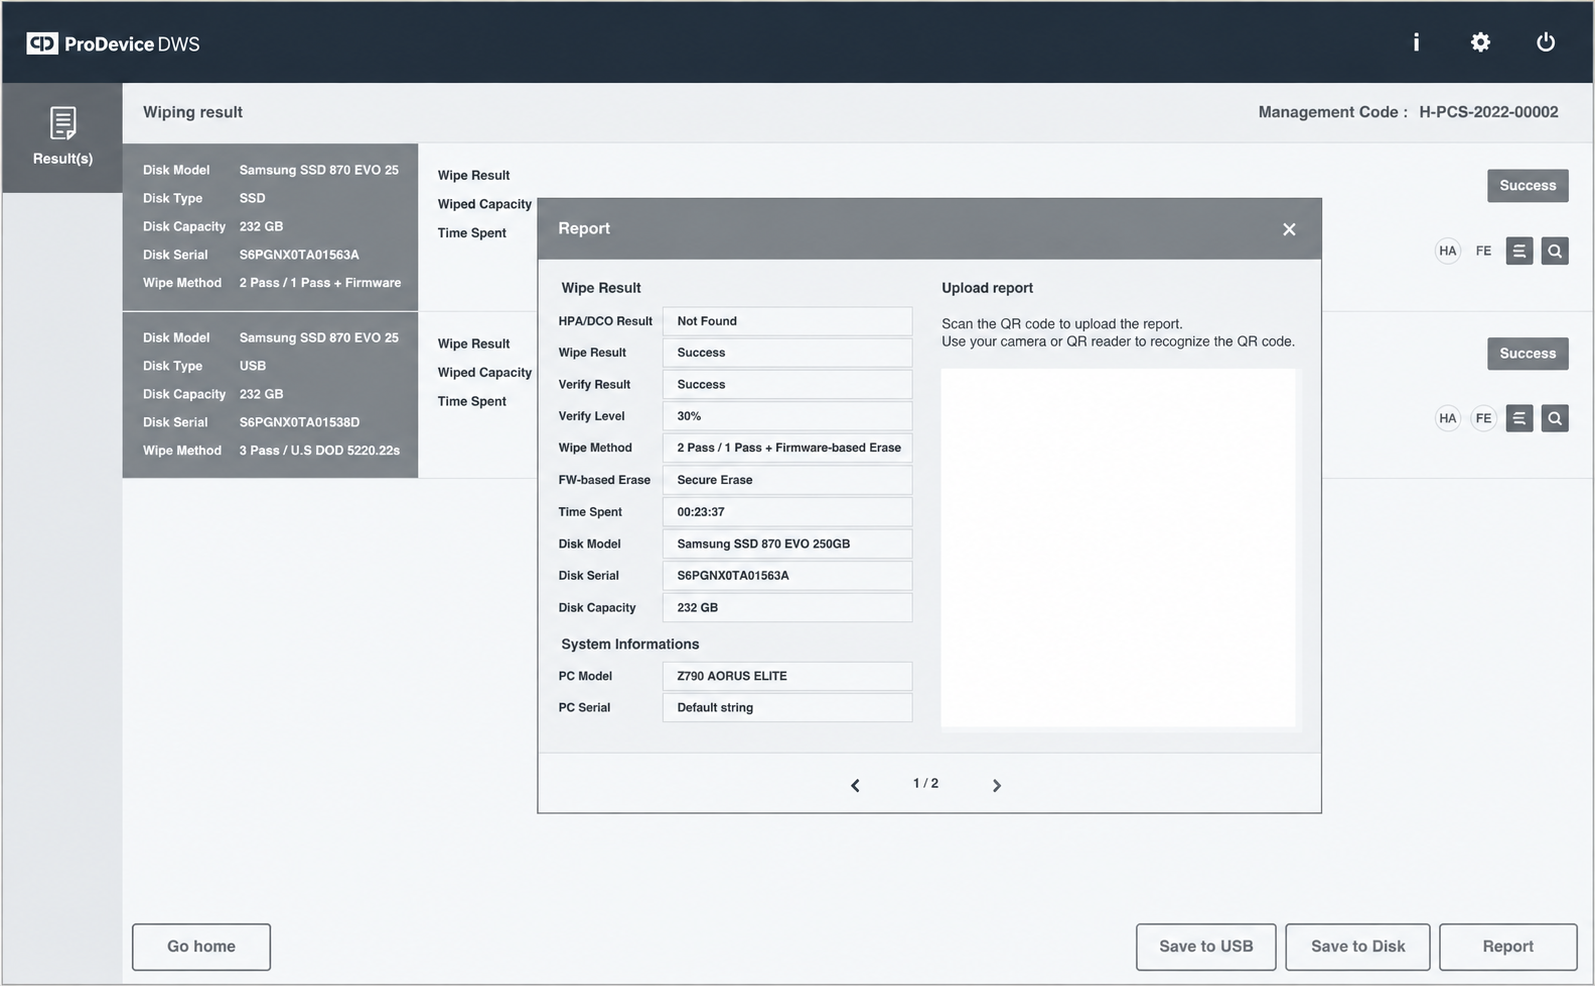
Task: Click FE badge for the USB disk row
Action: [1483, 418]
